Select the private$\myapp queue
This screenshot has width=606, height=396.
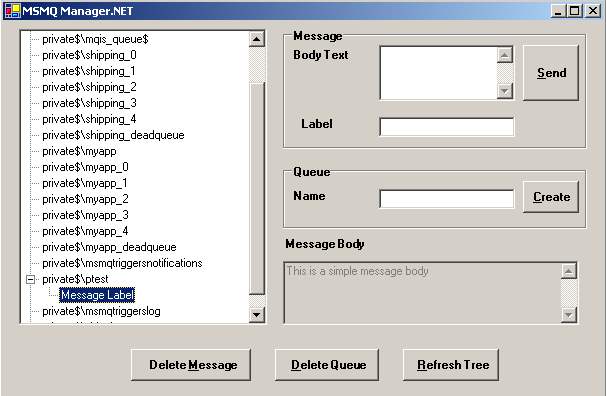79,151
